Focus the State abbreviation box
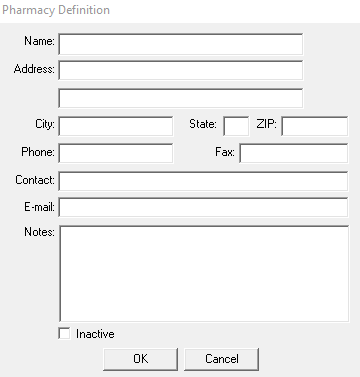This screenshot has width=360, height=377. 236,126
